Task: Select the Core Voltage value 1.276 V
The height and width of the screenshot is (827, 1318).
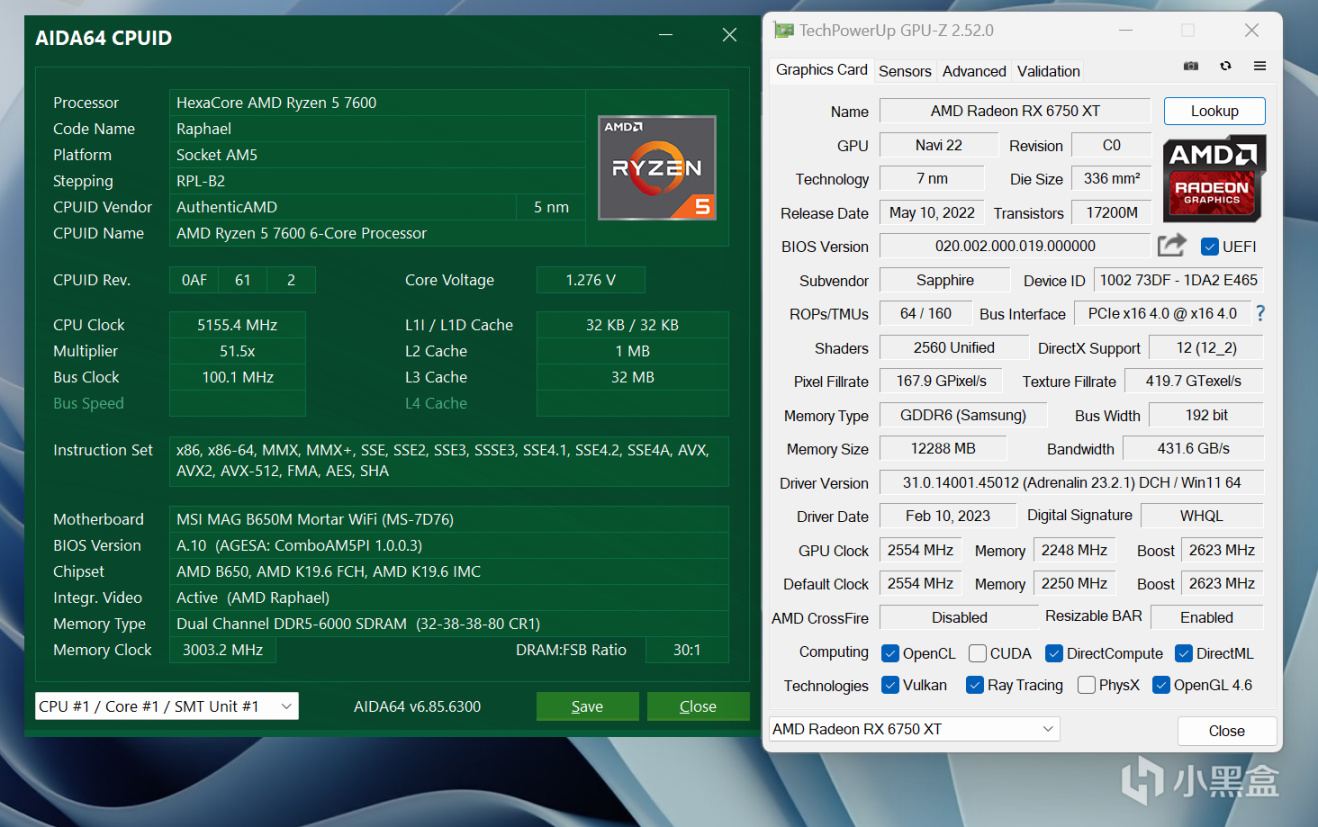Action: click(x=590, y=280)
